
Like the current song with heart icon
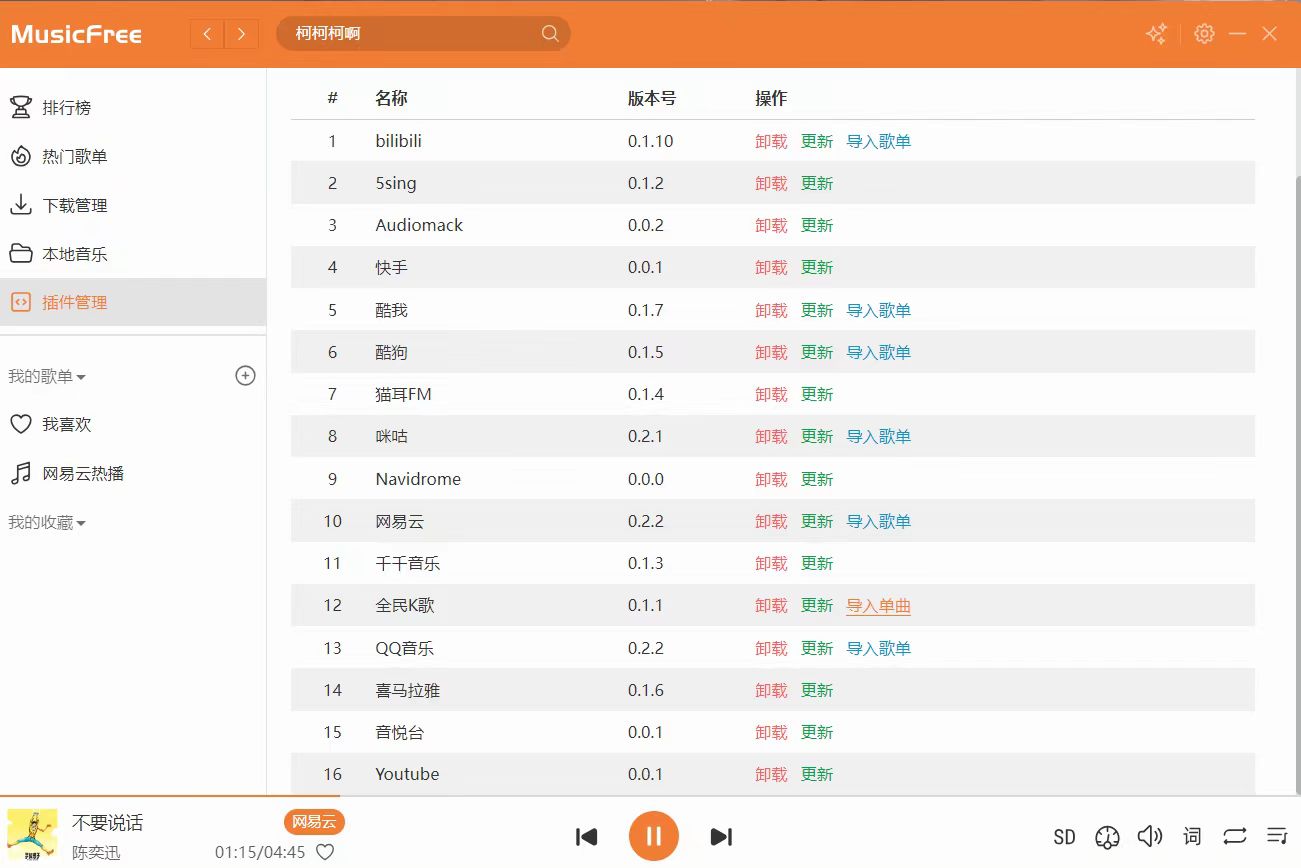point(325,852)
